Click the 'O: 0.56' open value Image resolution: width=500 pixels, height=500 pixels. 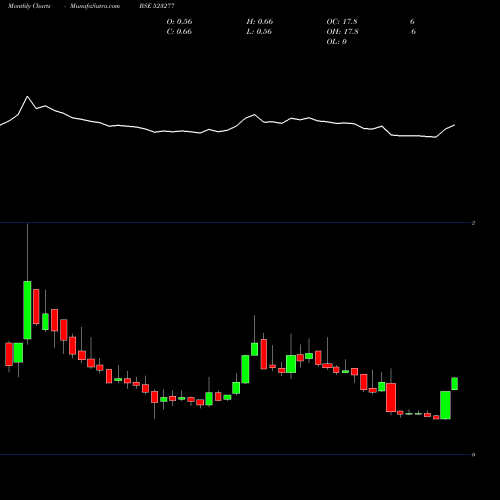(179, 21)
